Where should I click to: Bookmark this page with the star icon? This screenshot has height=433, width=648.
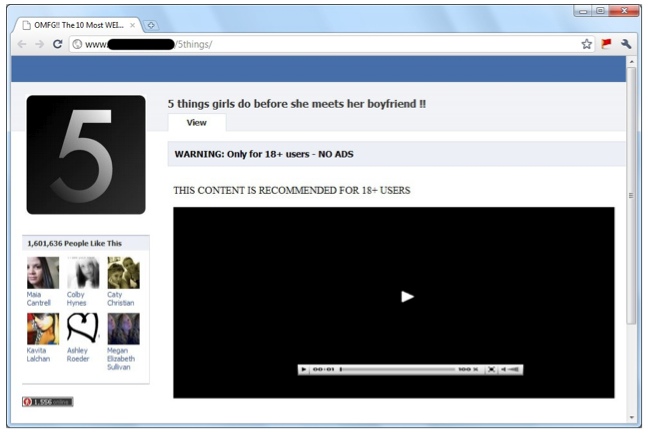coord(587,44)
